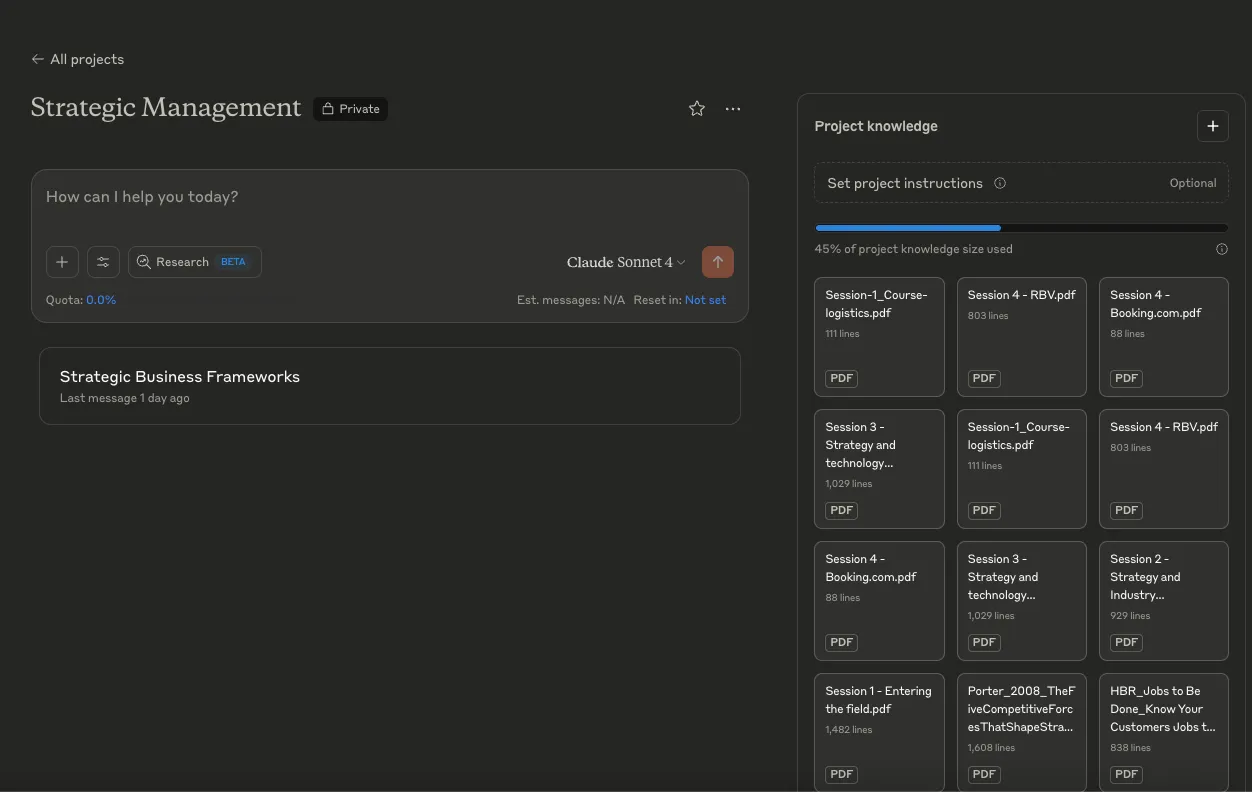
Task: Click the attachment plus button in chat box
Action: point(62,262)
